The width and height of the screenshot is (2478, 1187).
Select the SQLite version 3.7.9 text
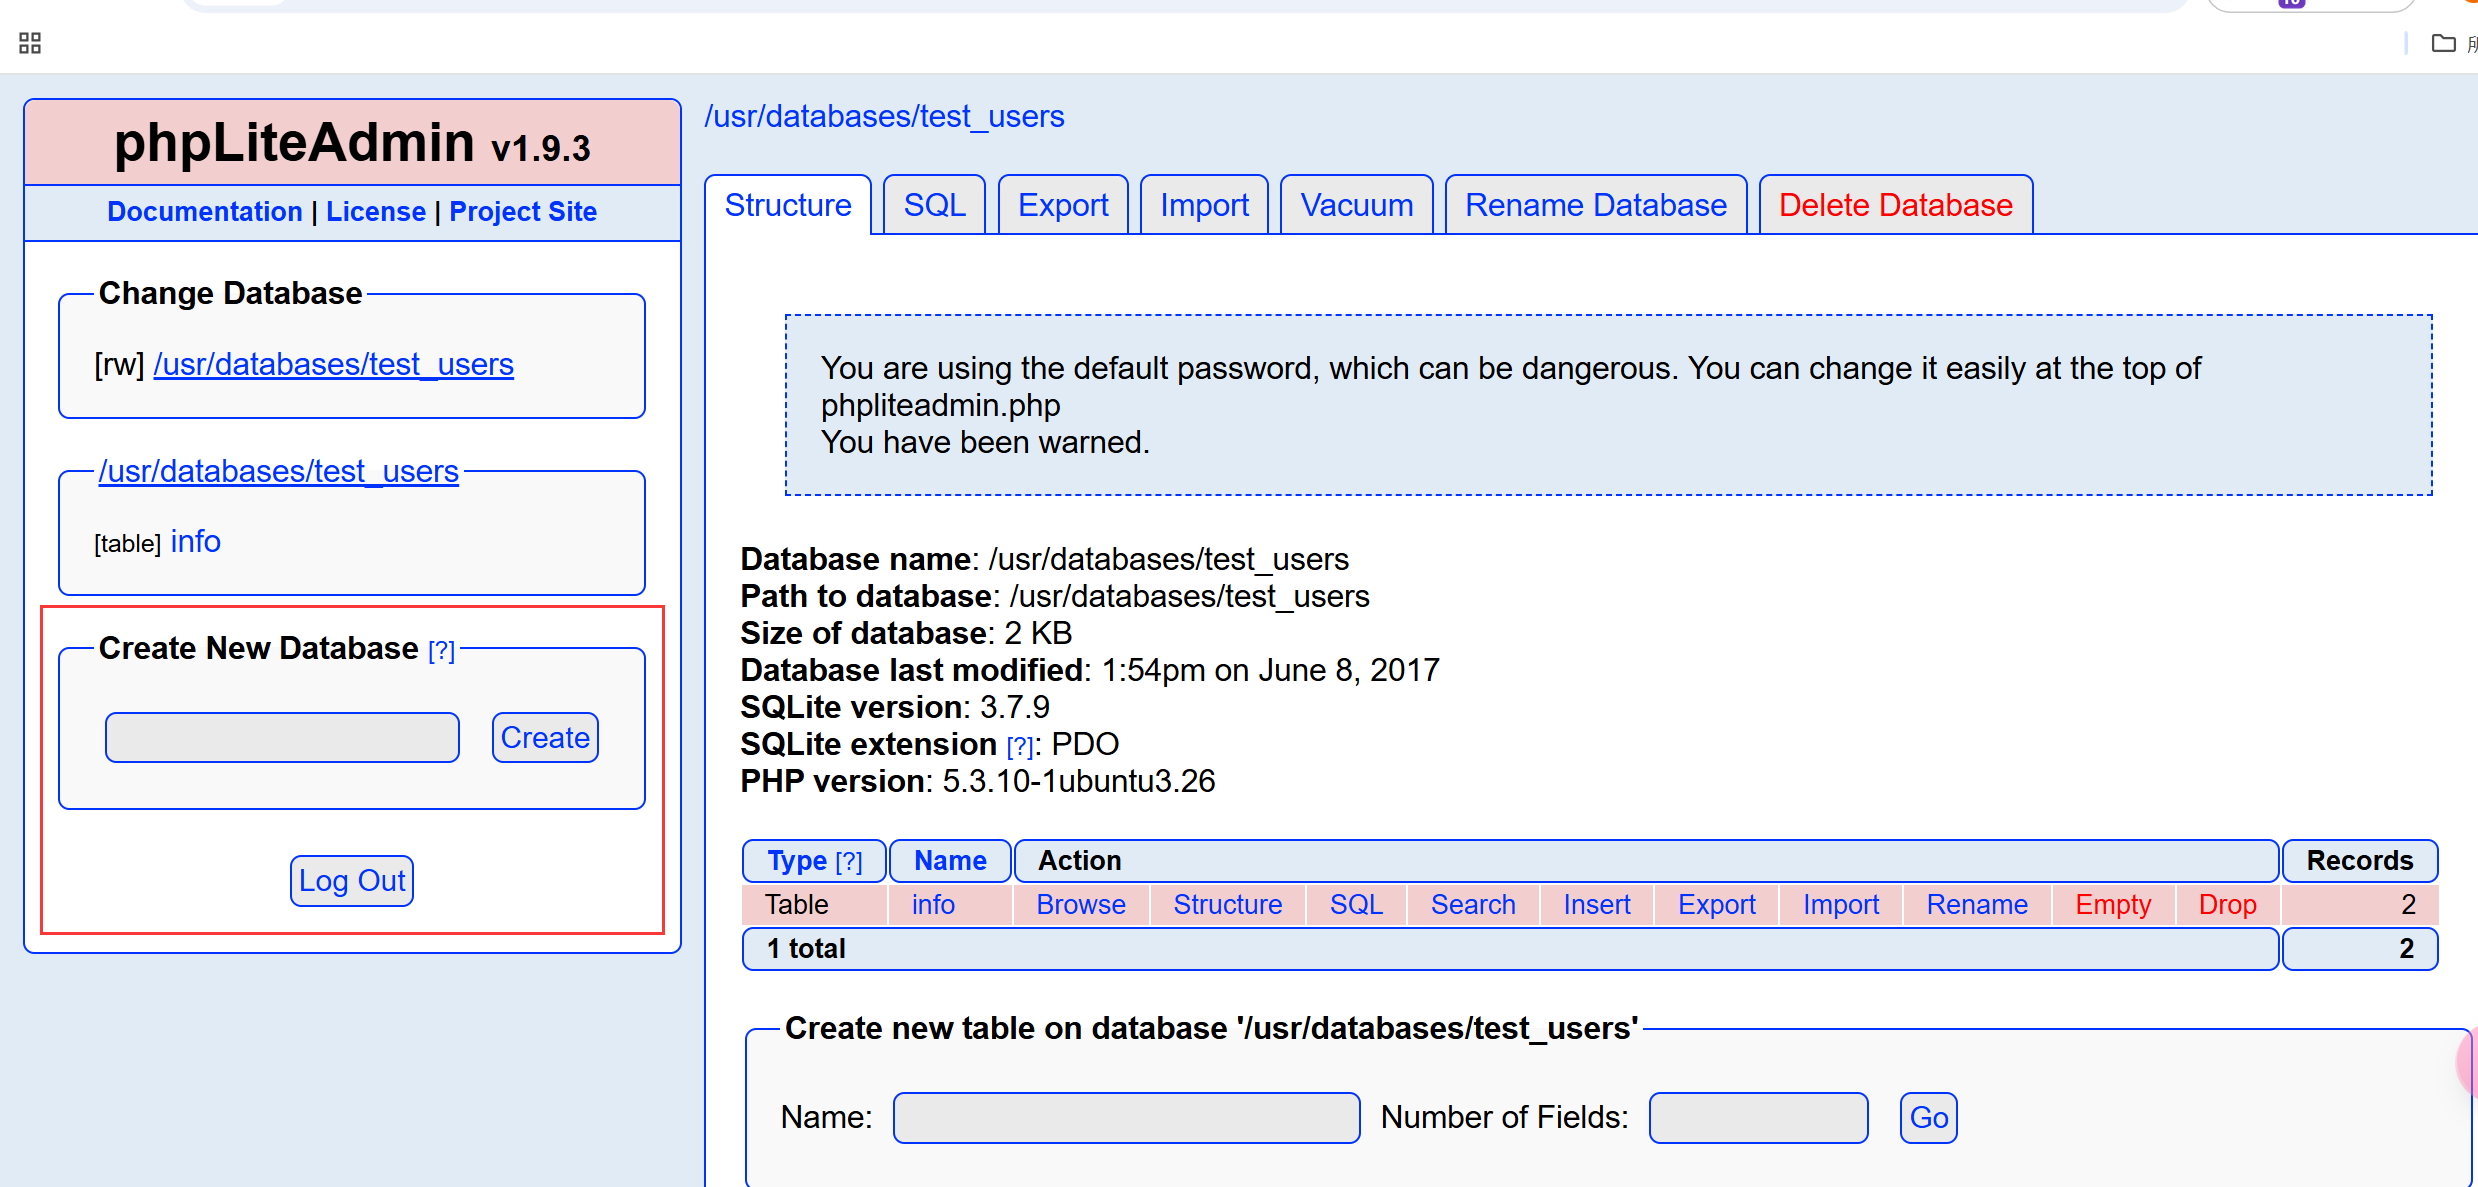pos(895,707)
